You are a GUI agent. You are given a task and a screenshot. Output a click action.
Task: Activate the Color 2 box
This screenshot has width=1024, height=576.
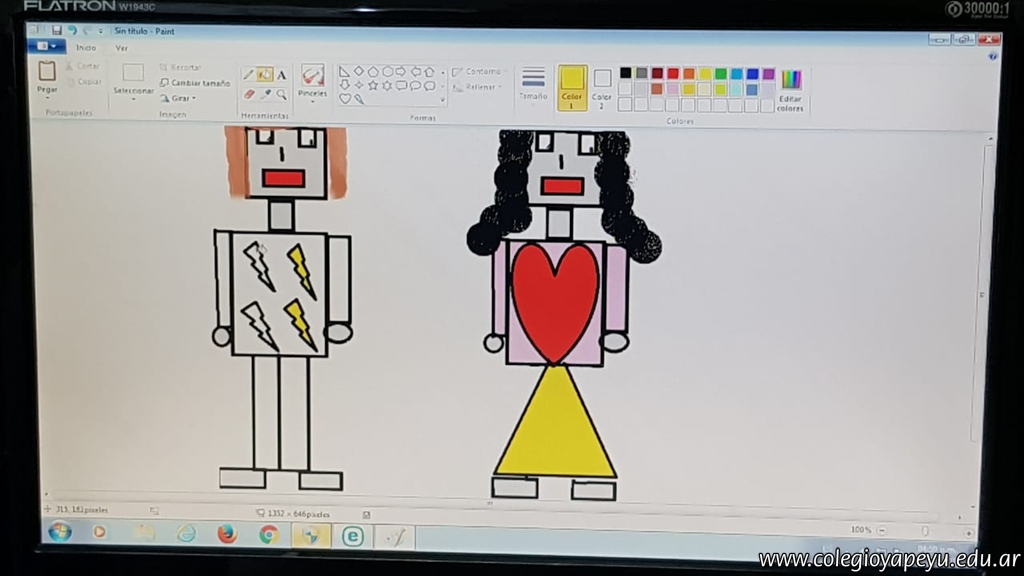[x=602, y=85]
